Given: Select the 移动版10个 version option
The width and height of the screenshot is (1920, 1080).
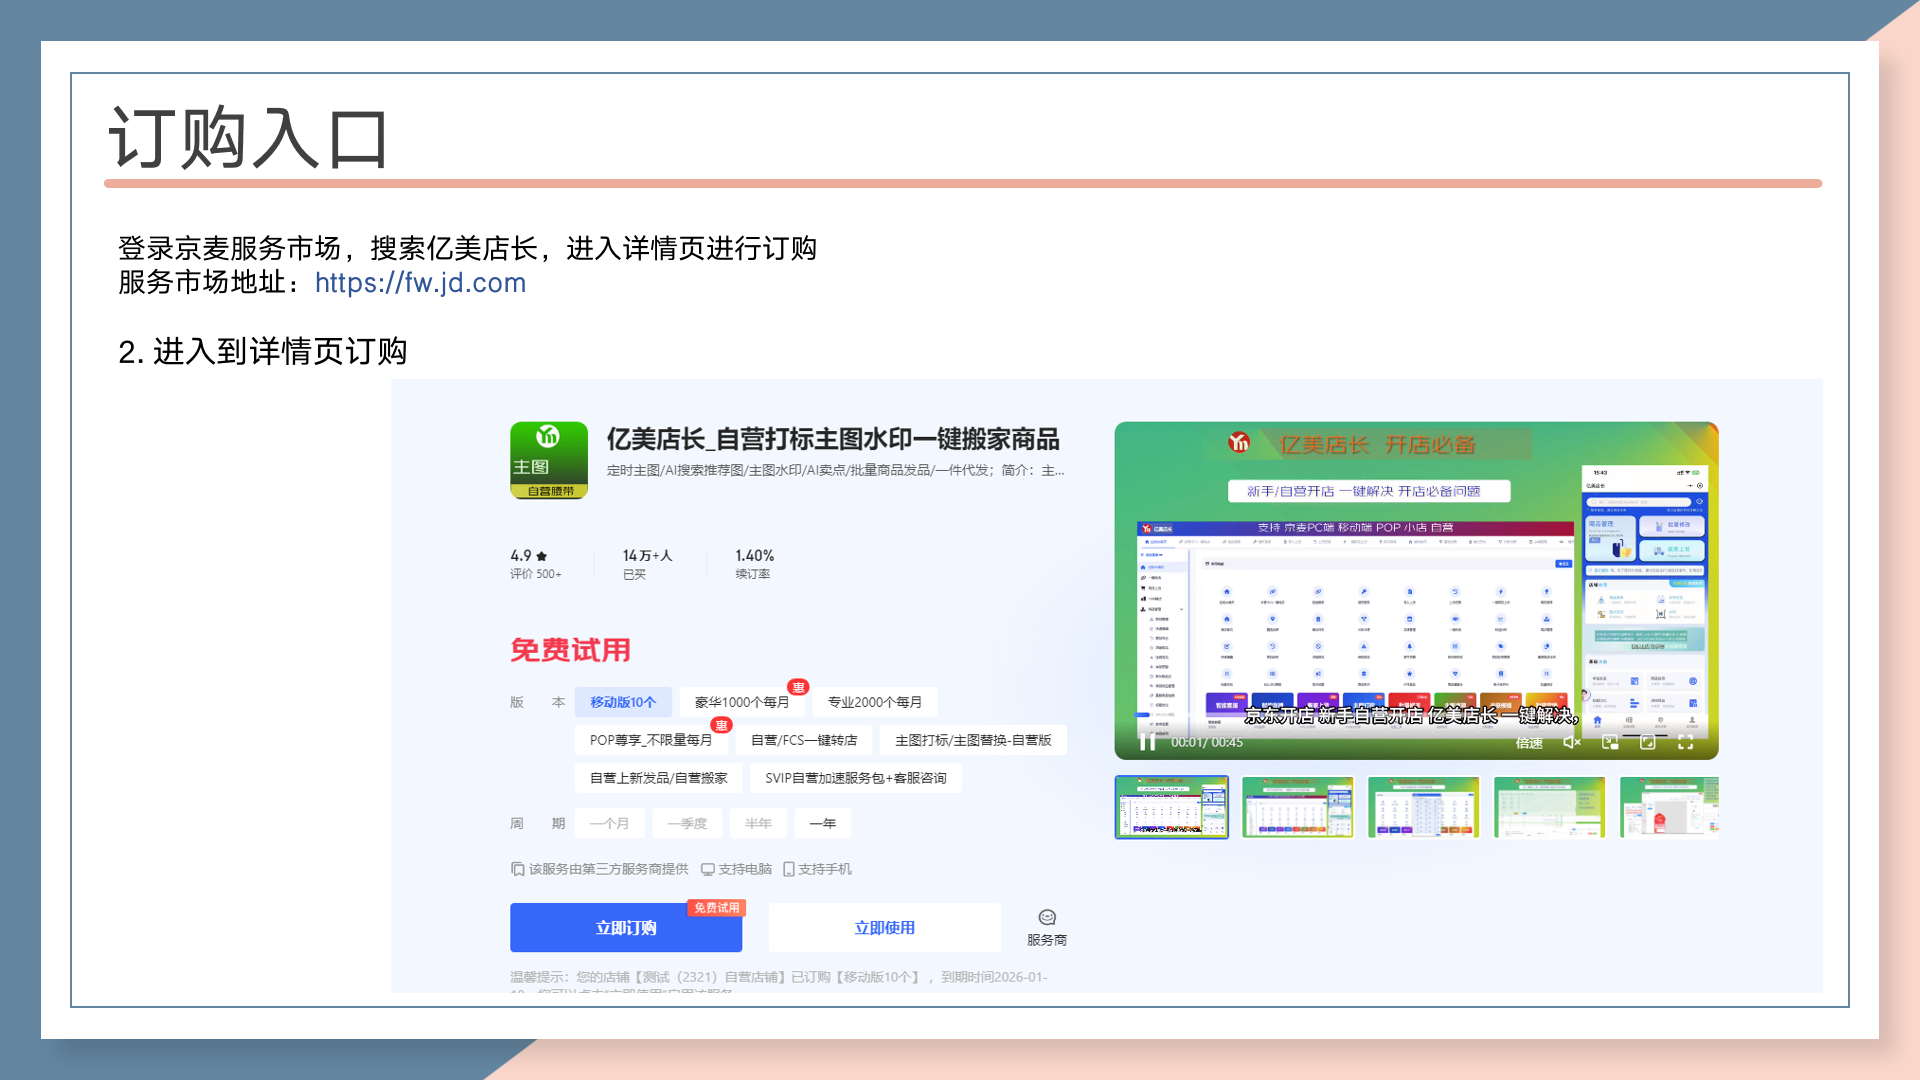Looking at the screenshot, I should [623, 702].
